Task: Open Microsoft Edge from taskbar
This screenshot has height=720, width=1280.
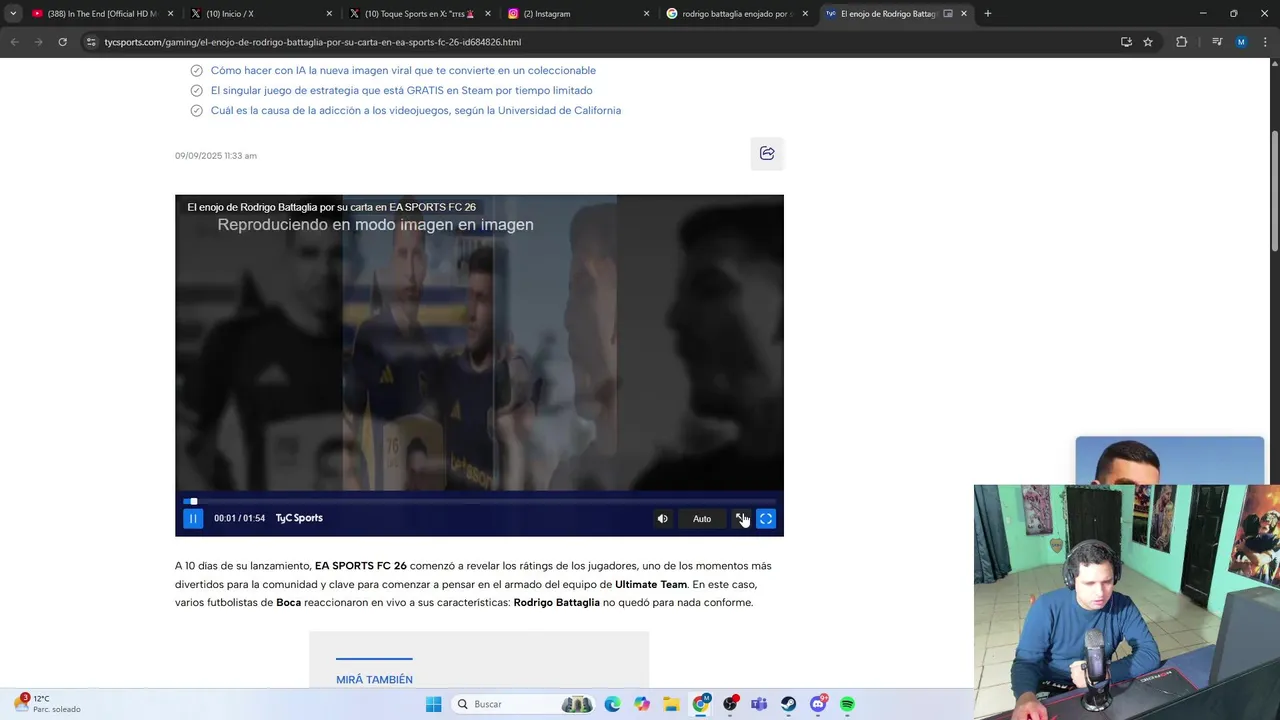Action: (x=612, y=704)
